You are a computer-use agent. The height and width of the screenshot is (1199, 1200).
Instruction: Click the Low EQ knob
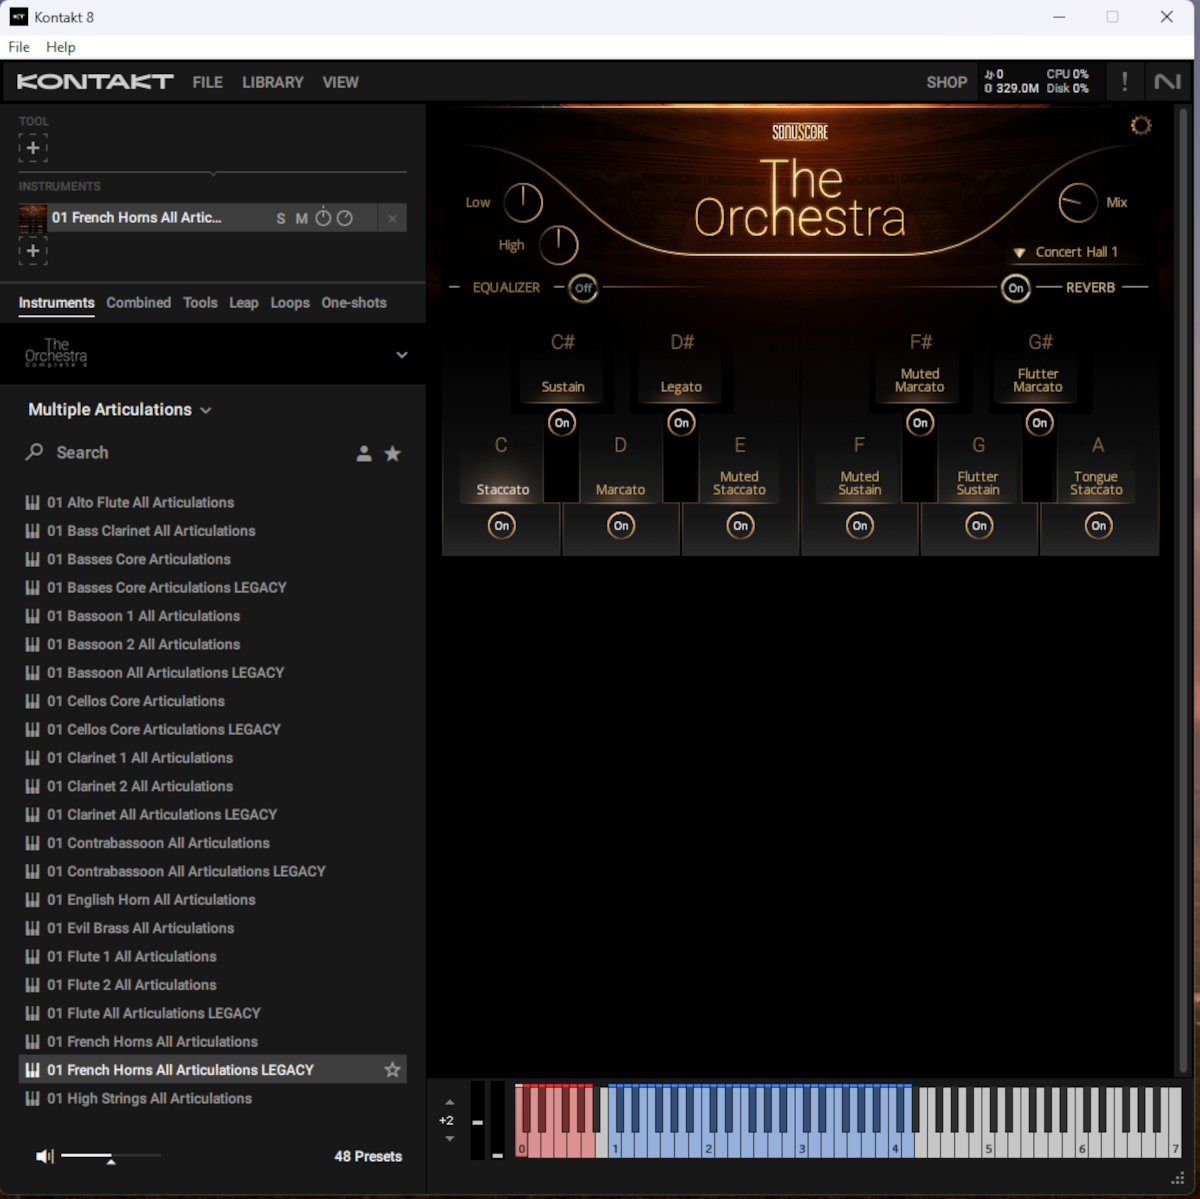(x=523, y=203)
